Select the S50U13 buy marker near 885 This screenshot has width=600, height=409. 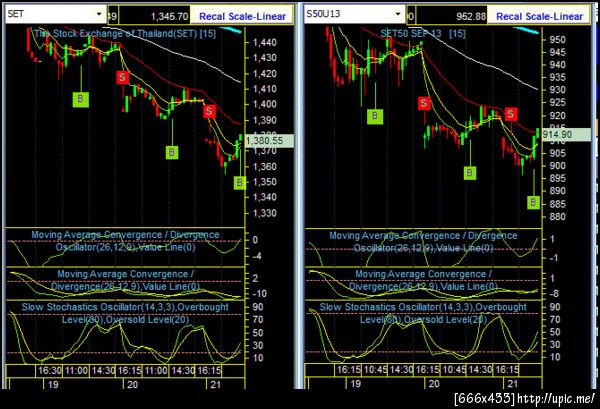point(533,202)
